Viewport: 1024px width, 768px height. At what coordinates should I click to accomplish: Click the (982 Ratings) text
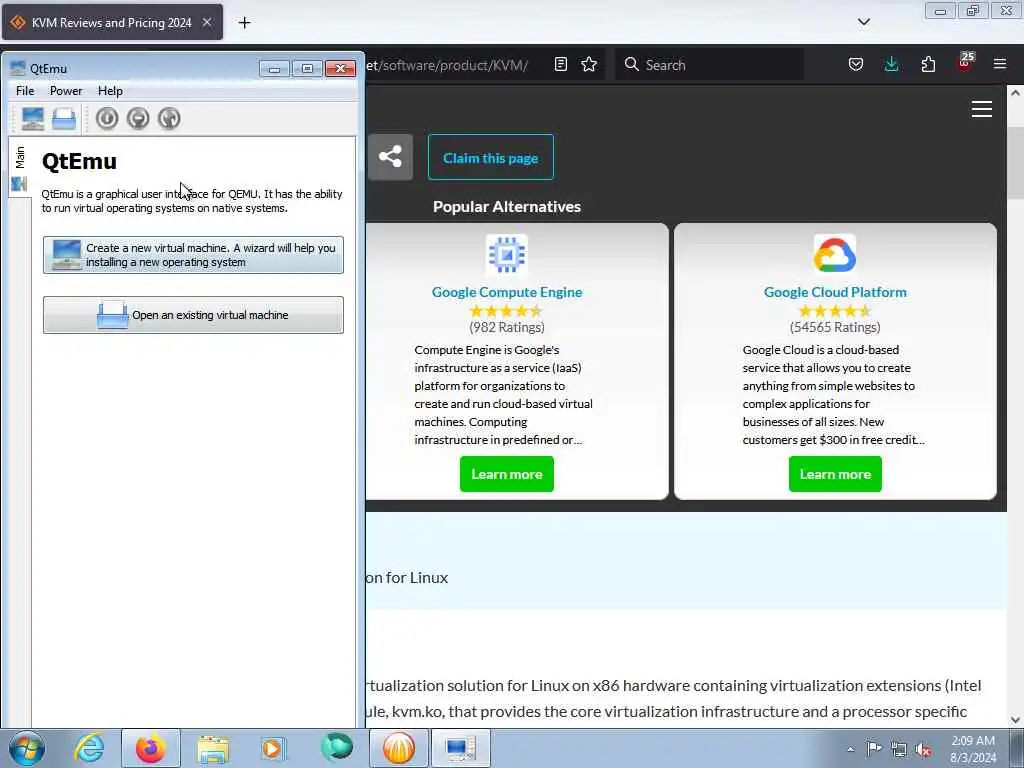point(507,327)
